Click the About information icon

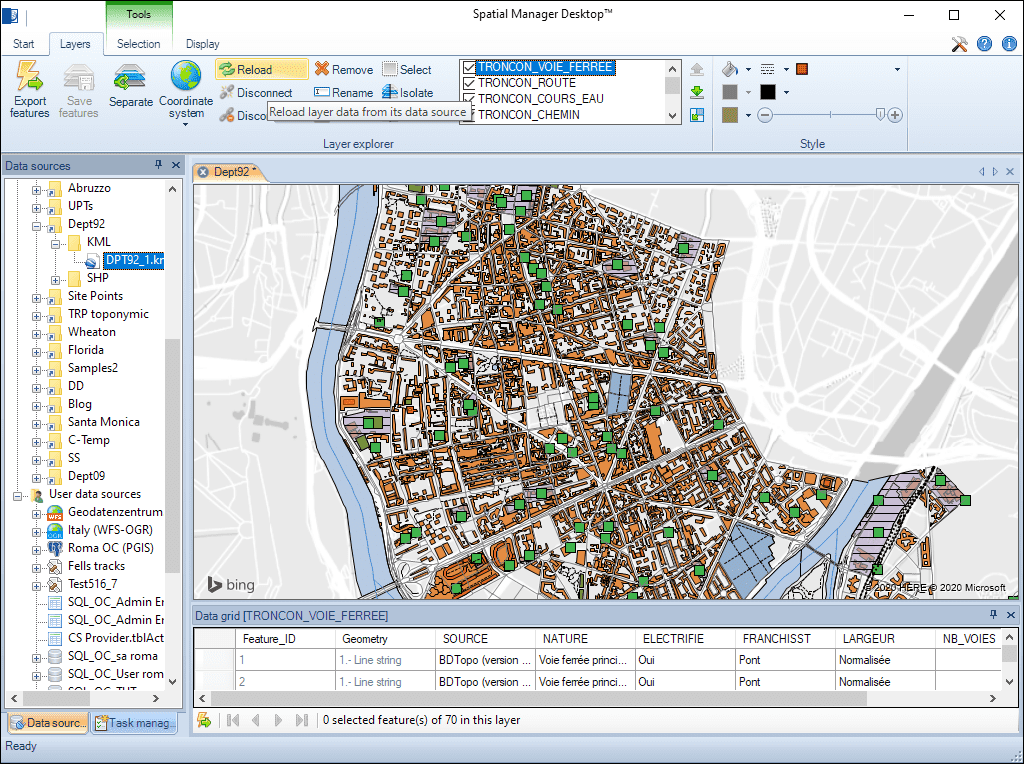(x=1009, y=44)
